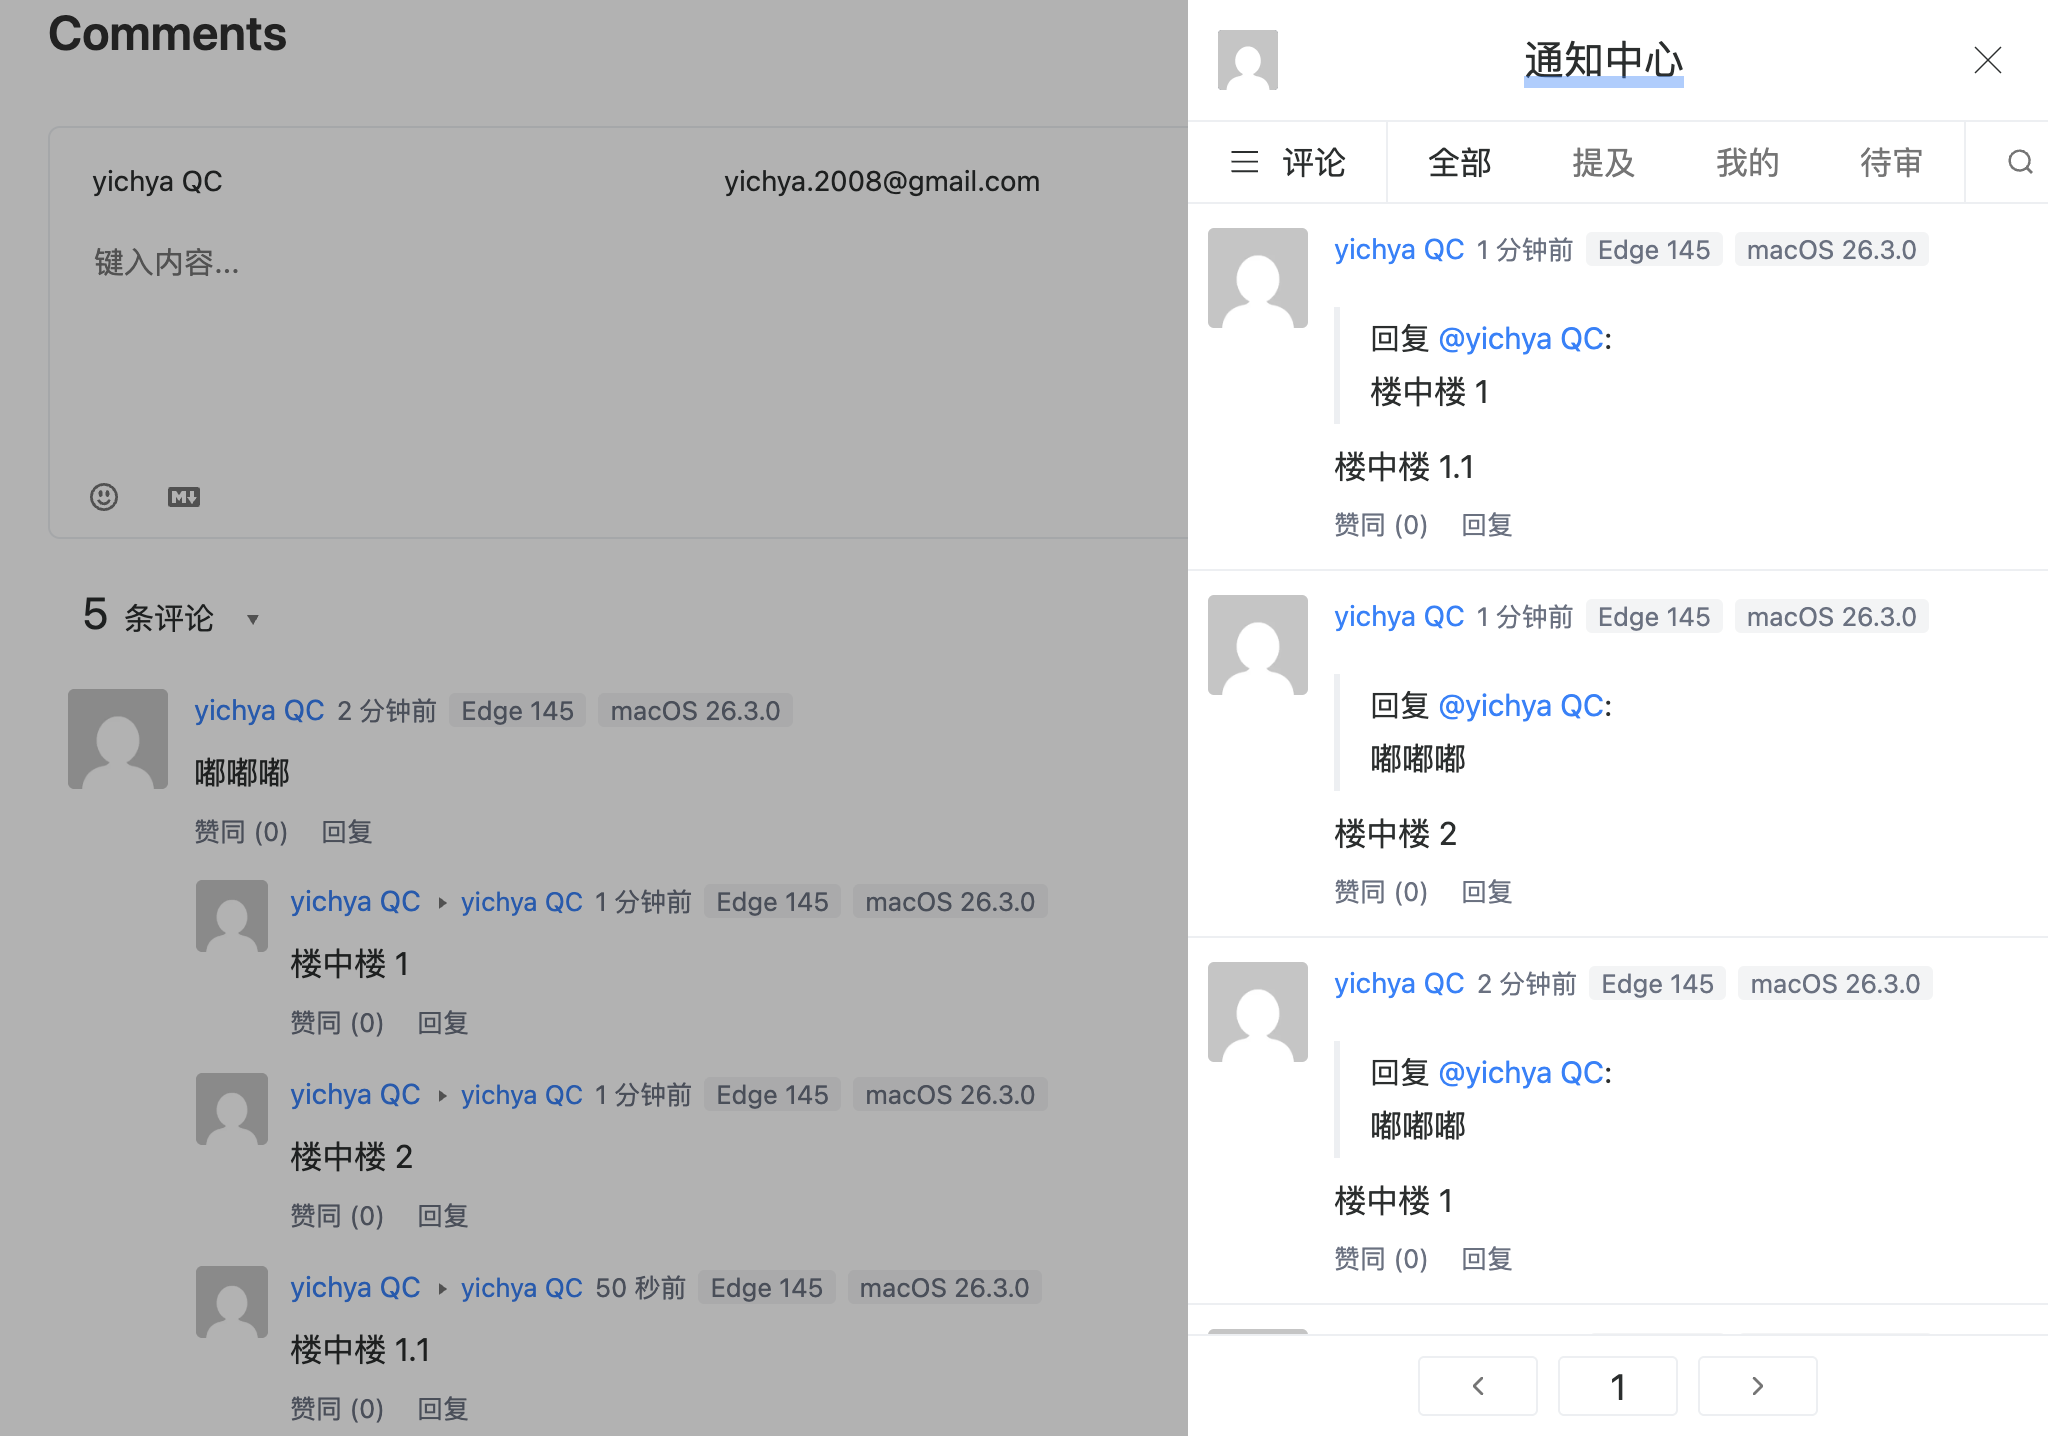Open the emoji picker in comment editor
Screen dimensions: 2048x1436
pyautogui.click(x=104, y=497)
